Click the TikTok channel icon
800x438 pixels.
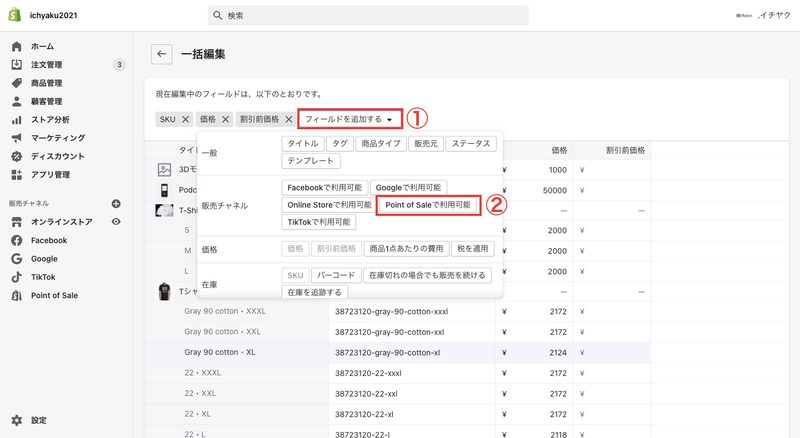(17, 277)
